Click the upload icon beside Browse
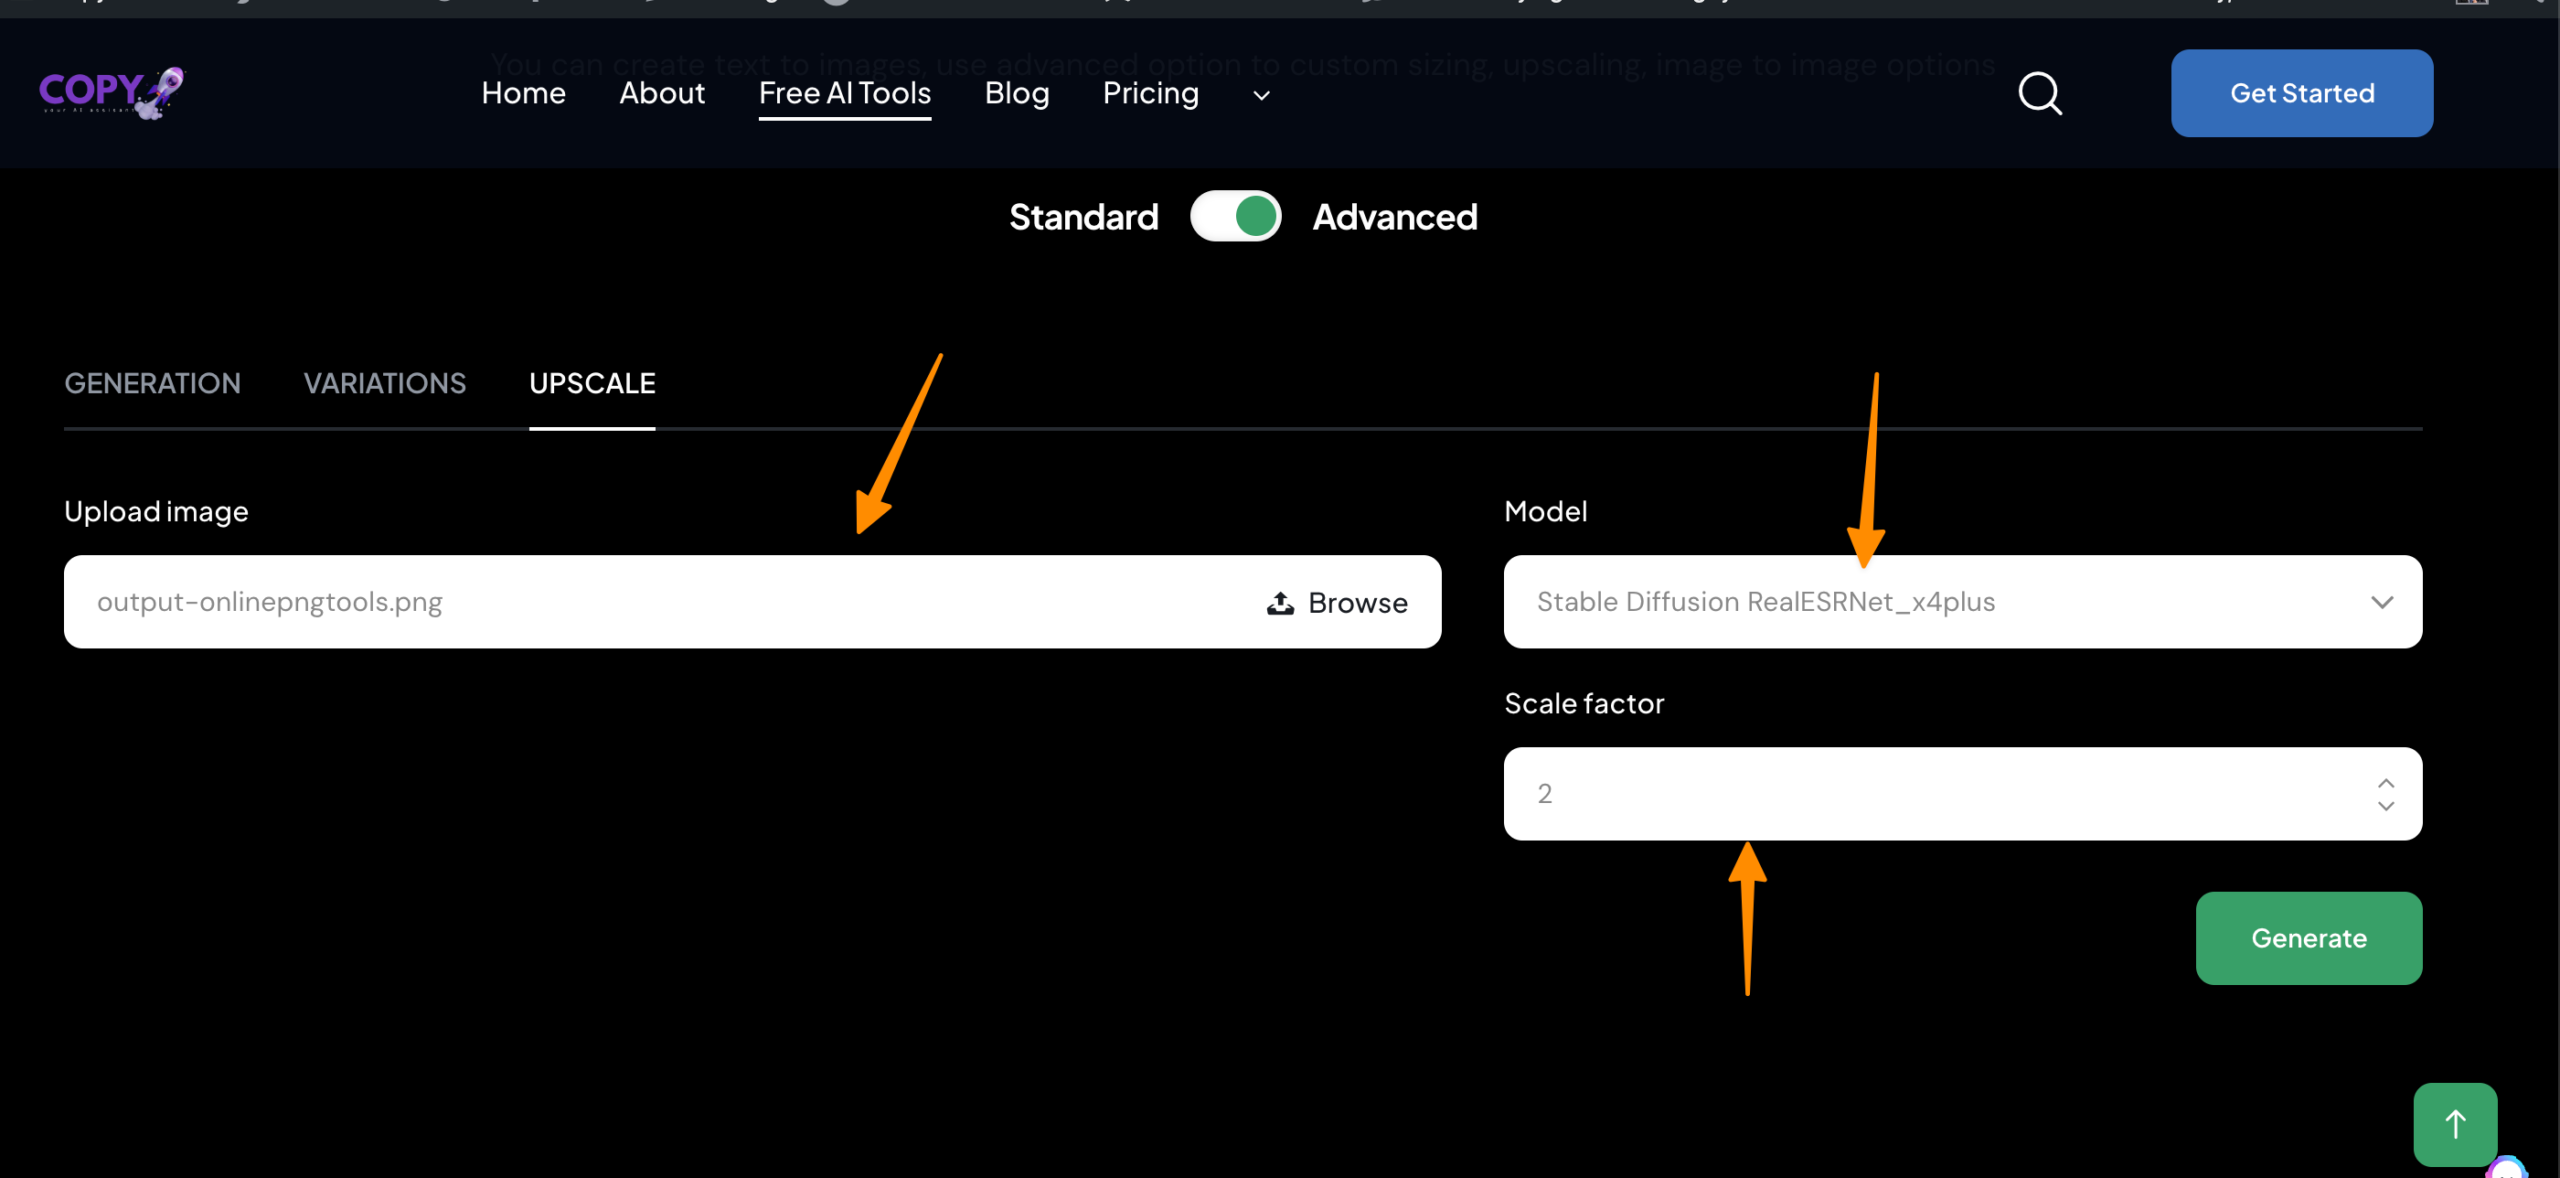 (x=1280, y=603)
